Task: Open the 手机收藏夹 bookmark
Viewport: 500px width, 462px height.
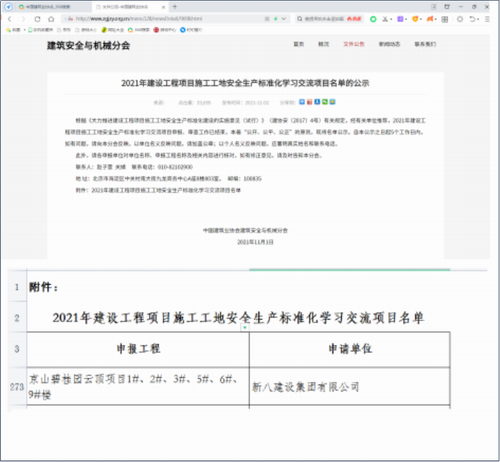Action: 41,30
